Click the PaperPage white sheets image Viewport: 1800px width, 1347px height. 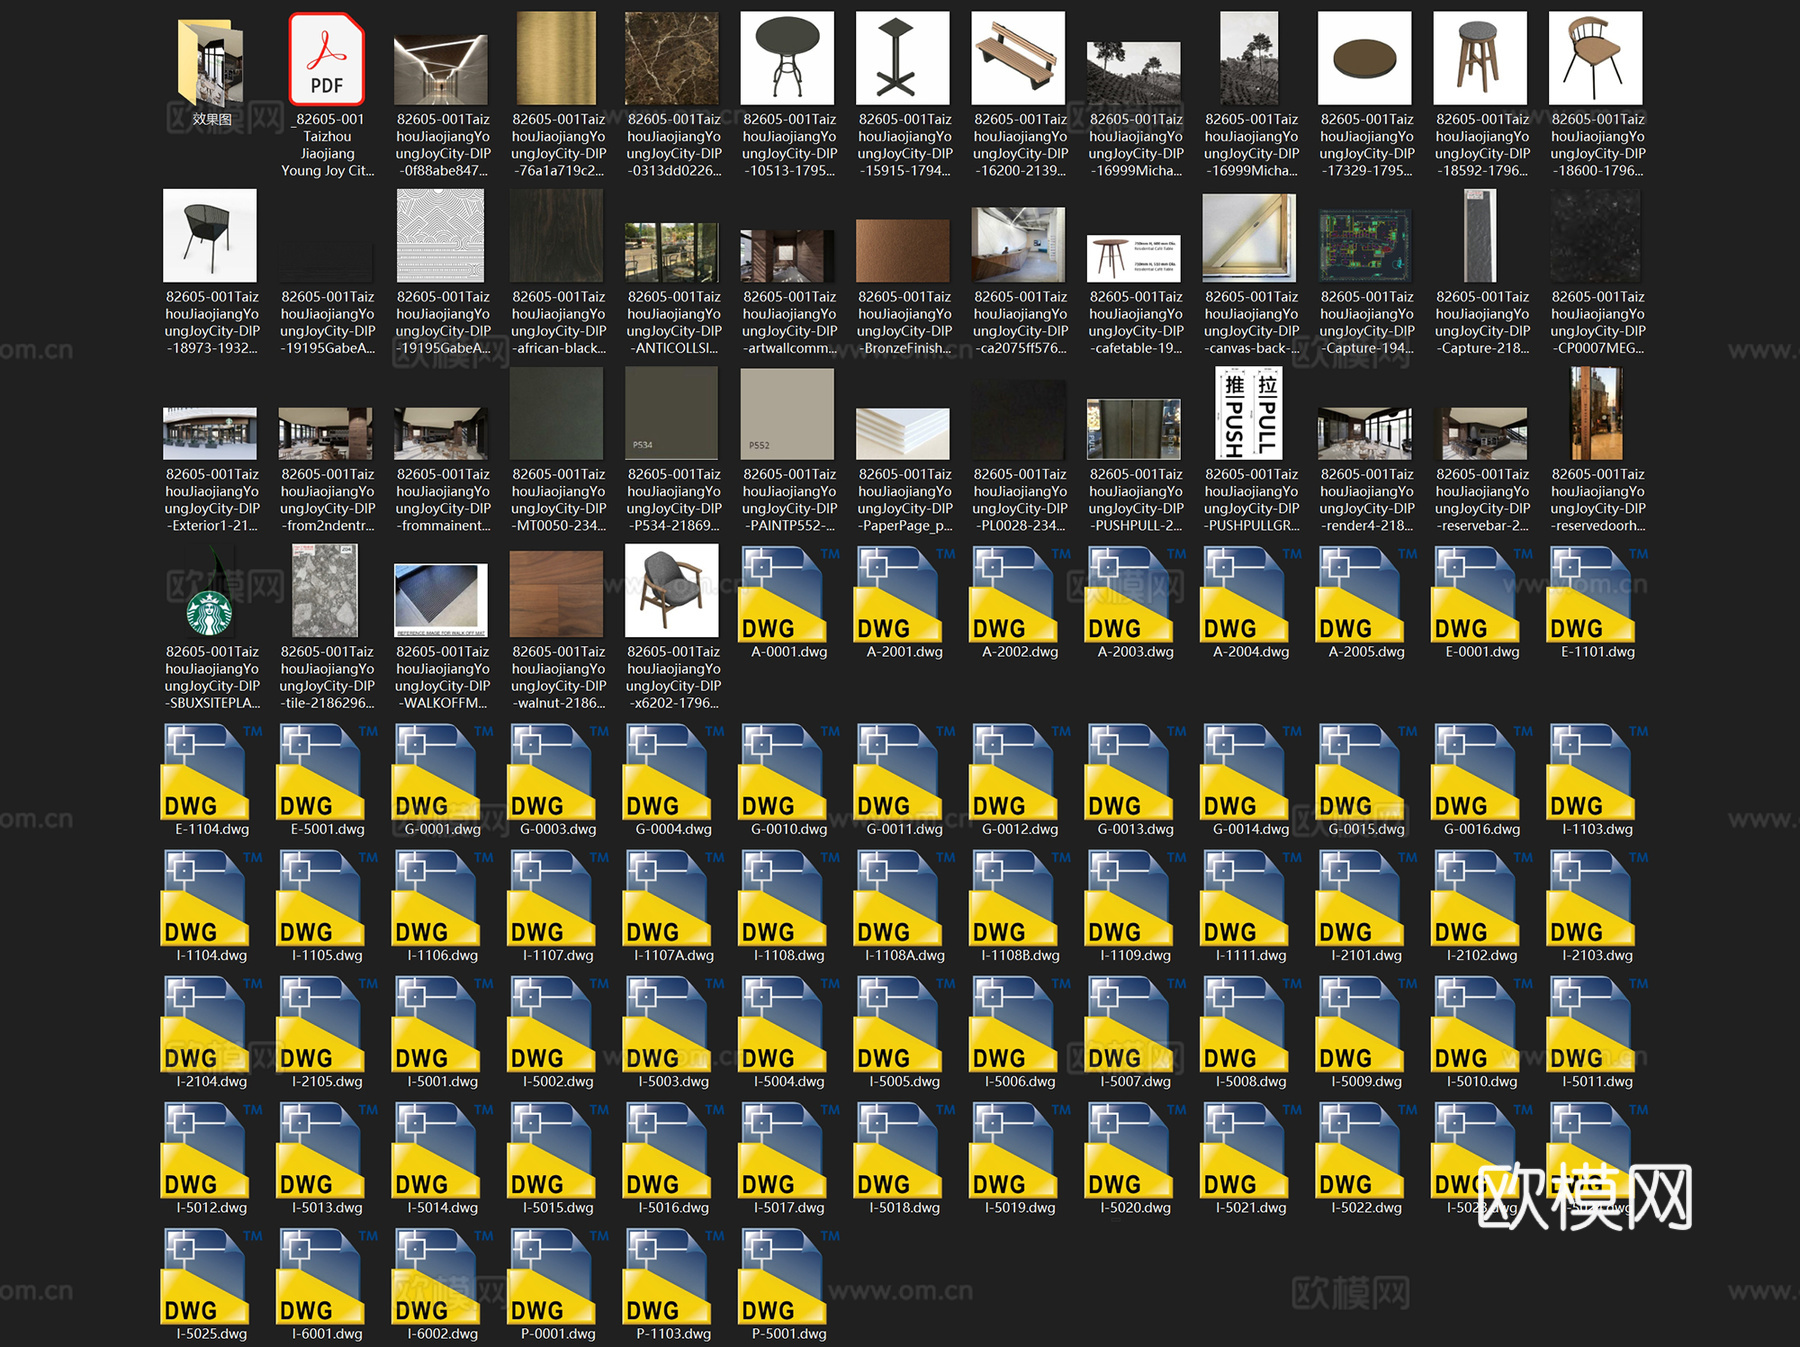(904, 432)
